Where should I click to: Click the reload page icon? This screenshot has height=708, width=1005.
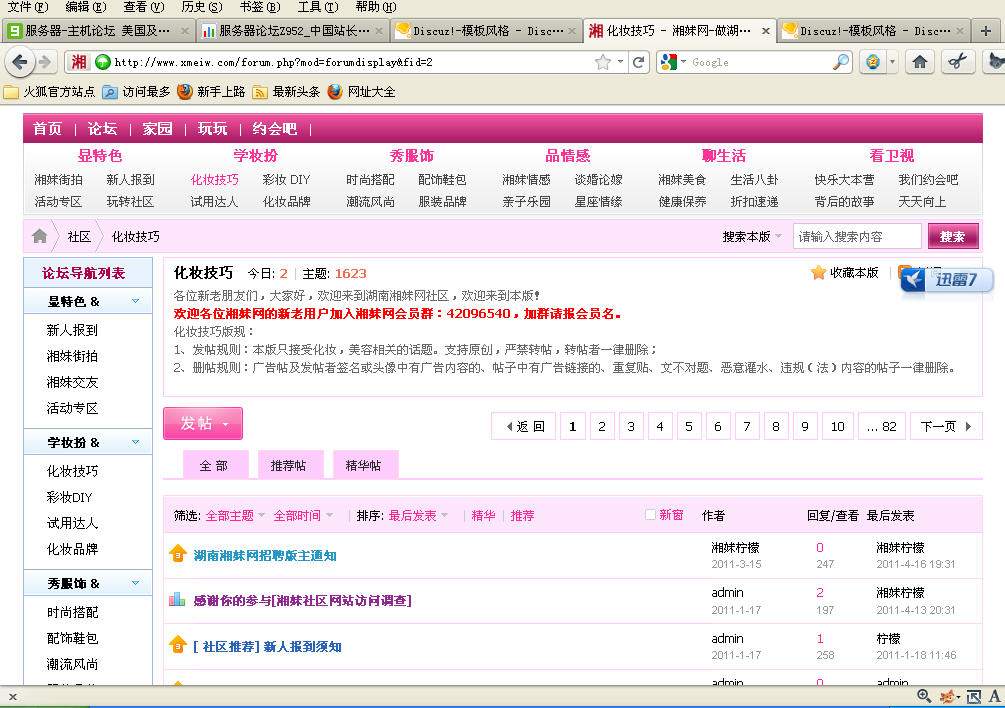(x=638, y=62)
